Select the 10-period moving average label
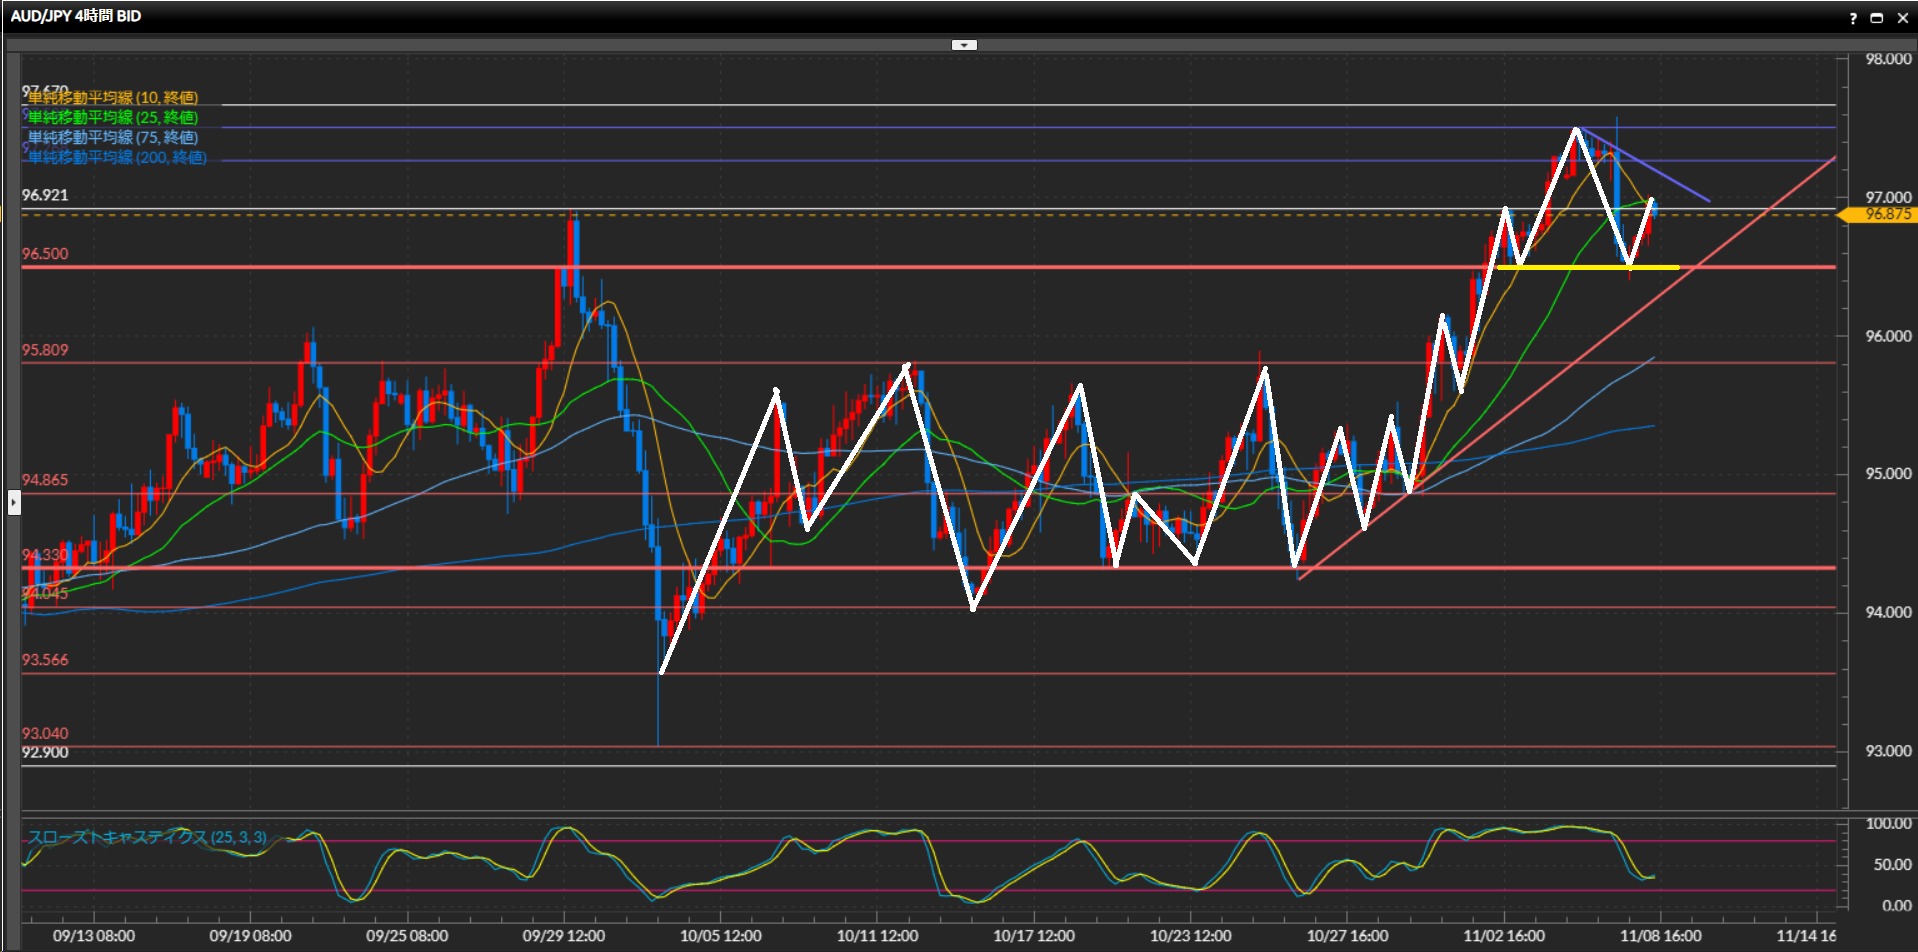1918x952 pixels. pos(113,98)
